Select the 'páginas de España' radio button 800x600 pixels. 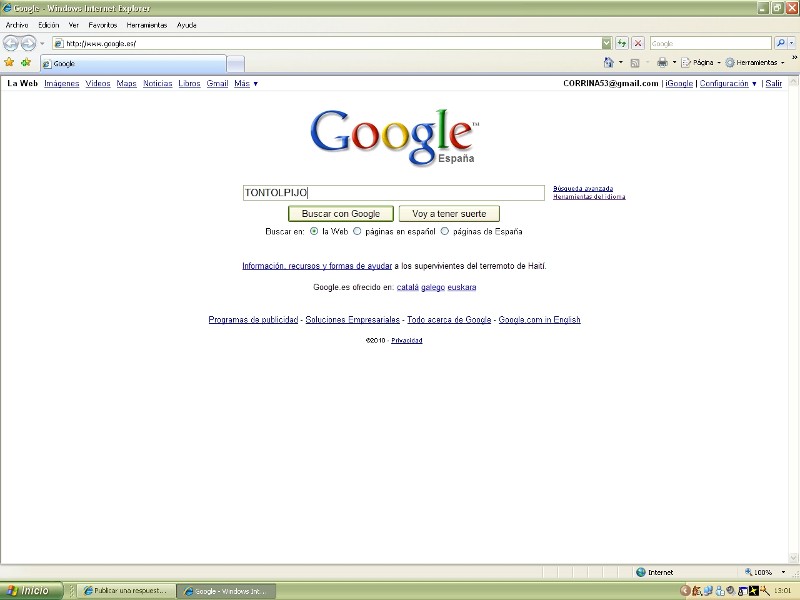[445, 231]
